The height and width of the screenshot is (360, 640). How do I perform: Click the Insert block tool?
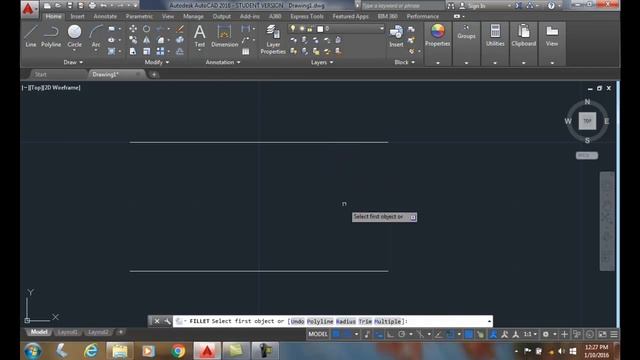(396, 36)
